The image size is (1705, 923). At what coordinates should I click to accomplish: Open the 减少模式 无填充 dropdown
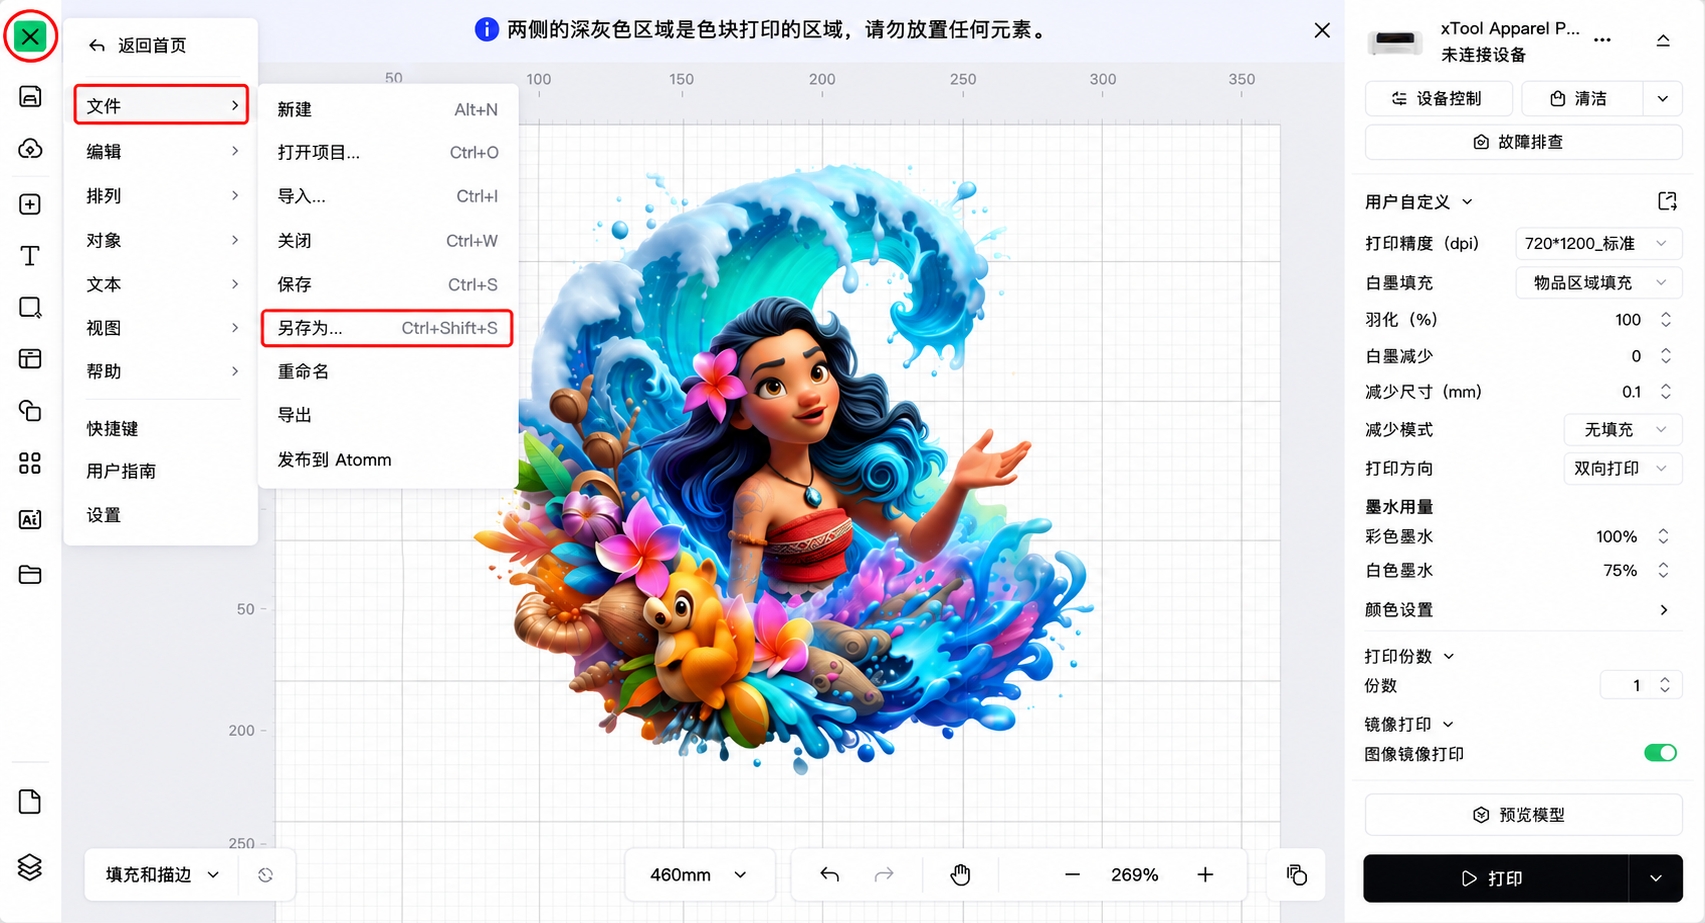[x=1622, y=429]
